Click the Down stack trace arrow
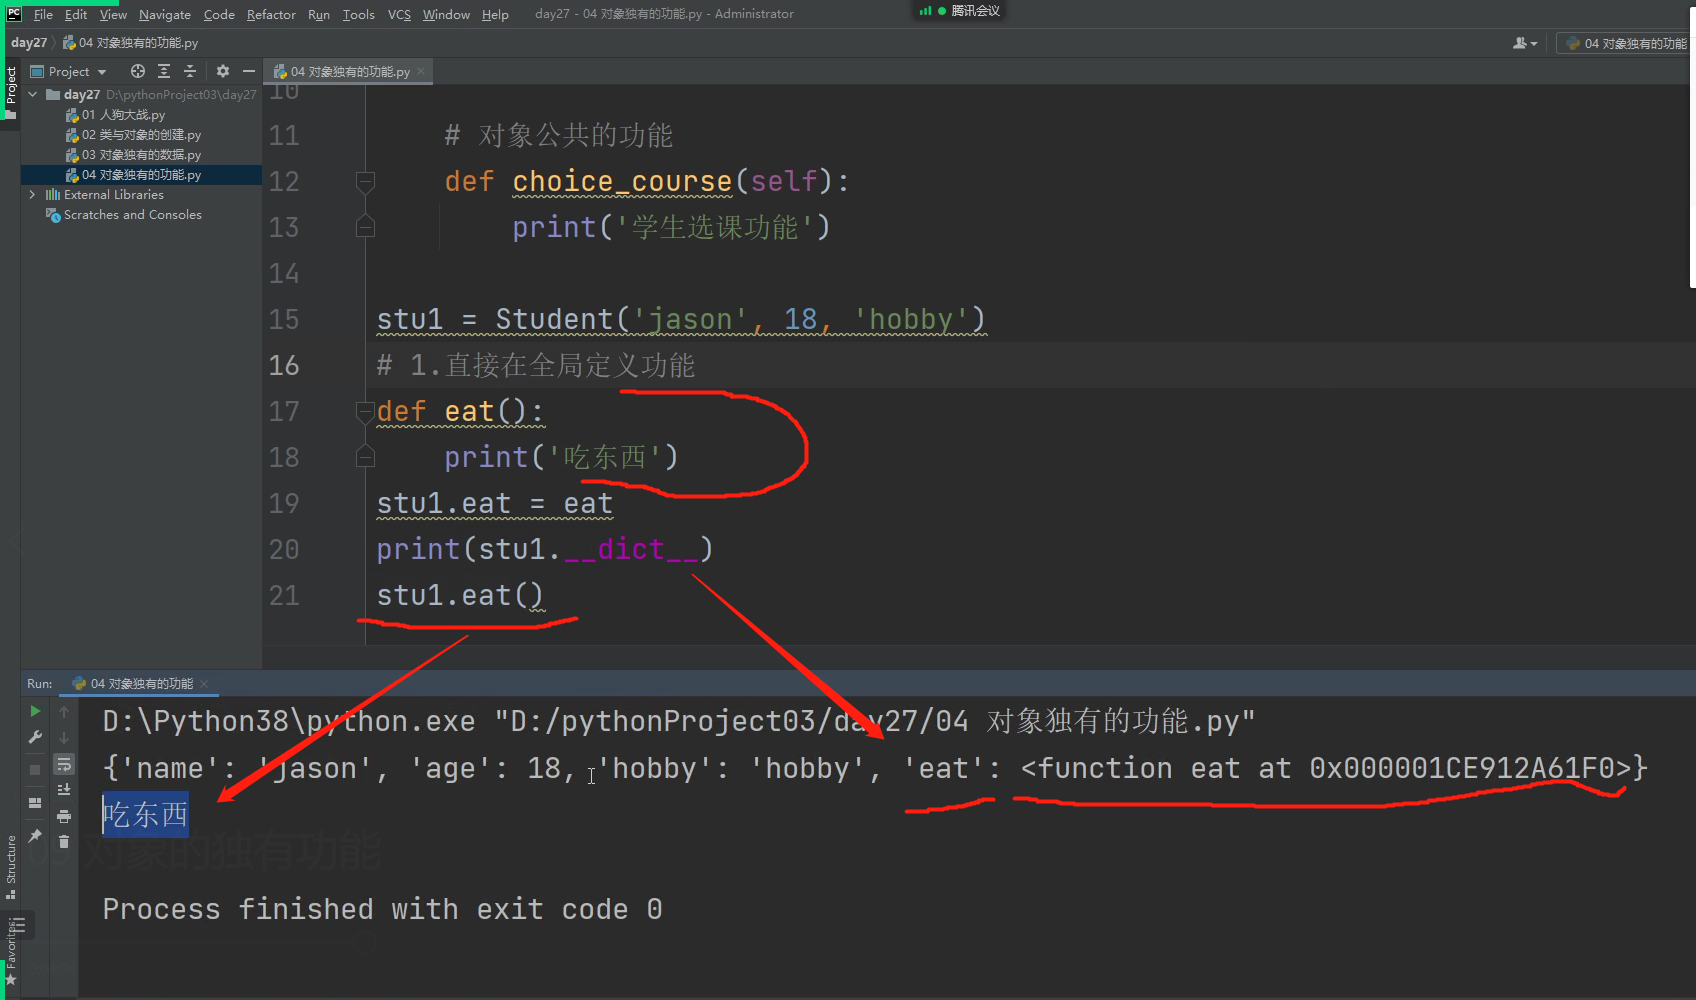Screen dimensions: 1696x1000 tap(64, 738)
